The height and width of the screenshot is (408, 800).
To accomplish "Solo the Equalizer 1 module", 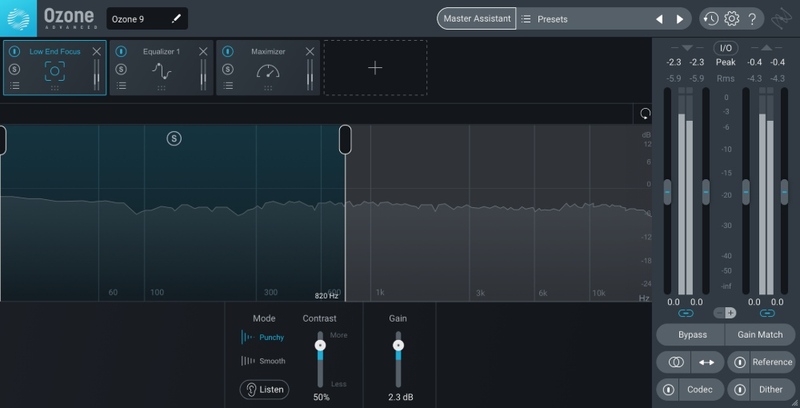I will 121,69.
